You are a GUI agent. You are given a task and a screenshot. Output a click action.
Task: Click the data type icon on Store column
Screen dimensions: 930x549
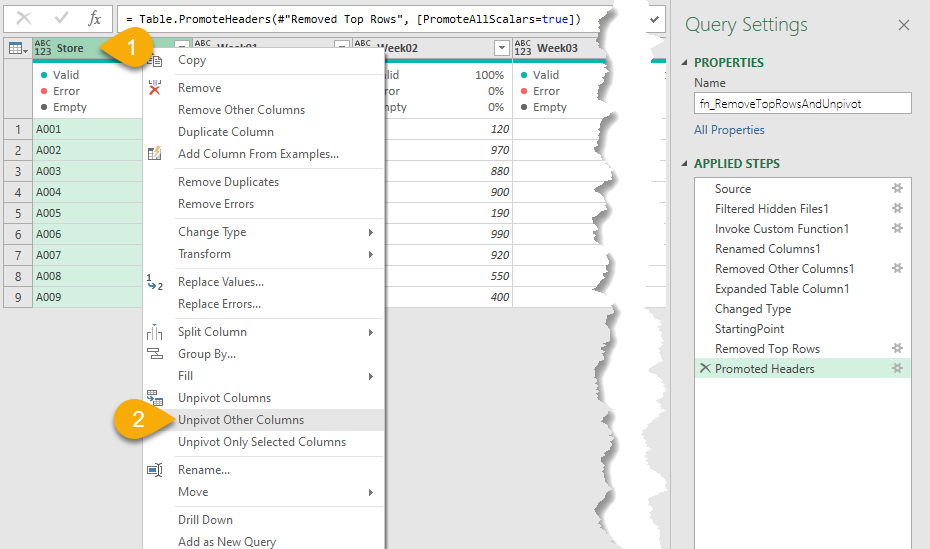[43, 48]
